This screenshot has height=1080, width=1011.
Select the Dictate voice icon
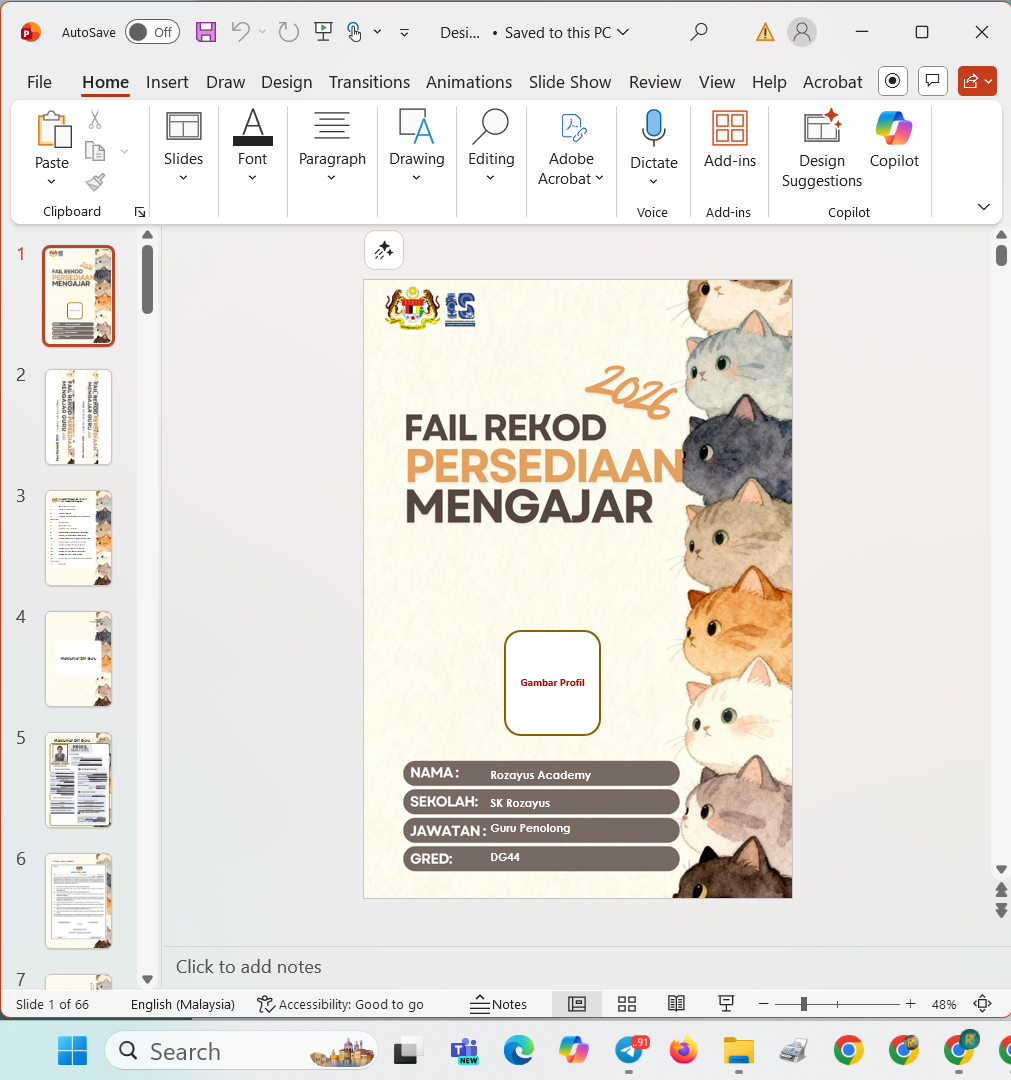[x=653, y=127]
